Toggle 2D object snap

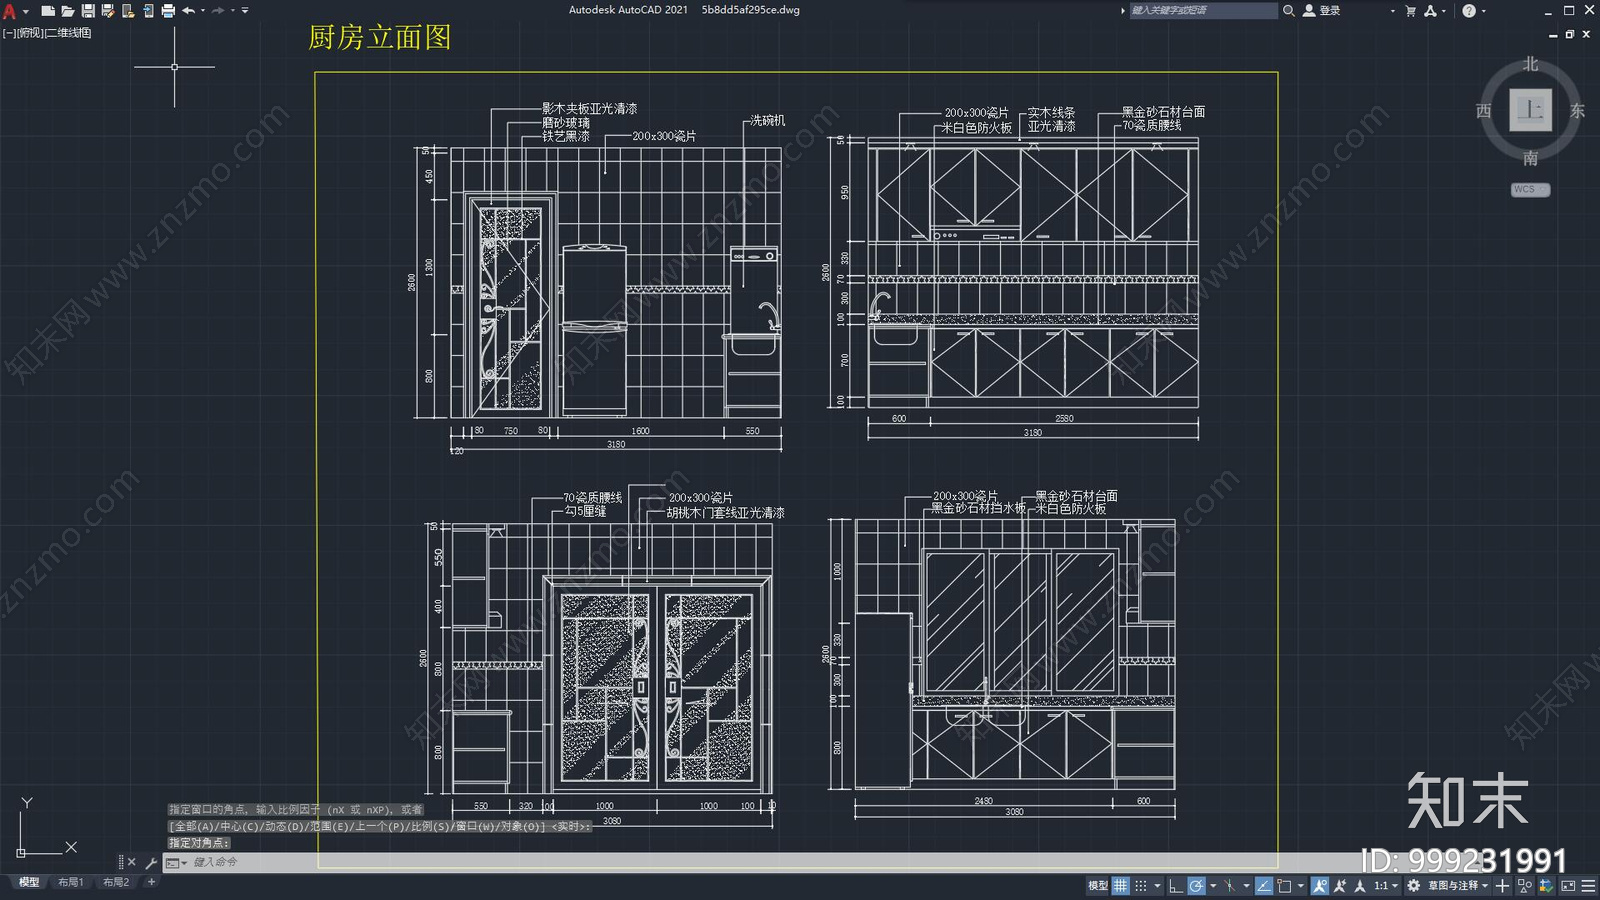coord(1284,885)
